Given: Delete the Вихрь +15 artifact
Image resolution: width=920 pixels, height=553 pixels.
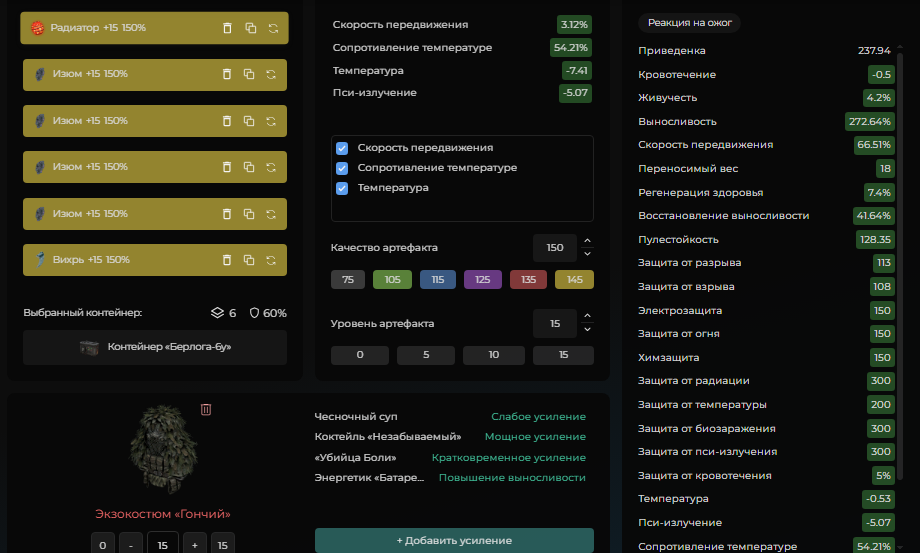Looking at the screenshot, I should pos(227,260).
